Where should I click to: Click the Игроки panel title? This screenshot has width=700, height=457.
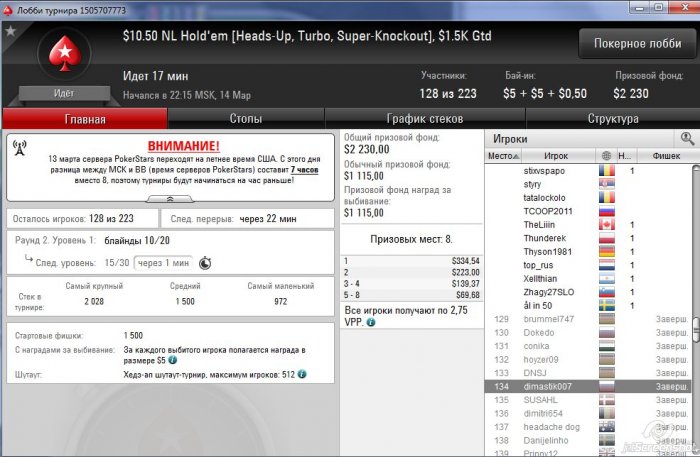pyautogui.click(x=510, y=139)
